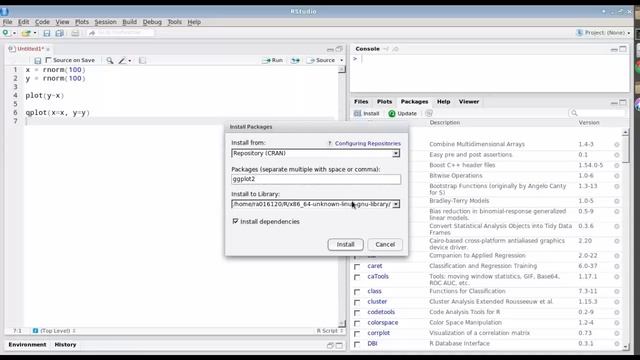Viewport: 640px width, 360px height.
Task: Save script using editor toolbar disk icon
Action: pyautogui.click(x=38, y=60)
